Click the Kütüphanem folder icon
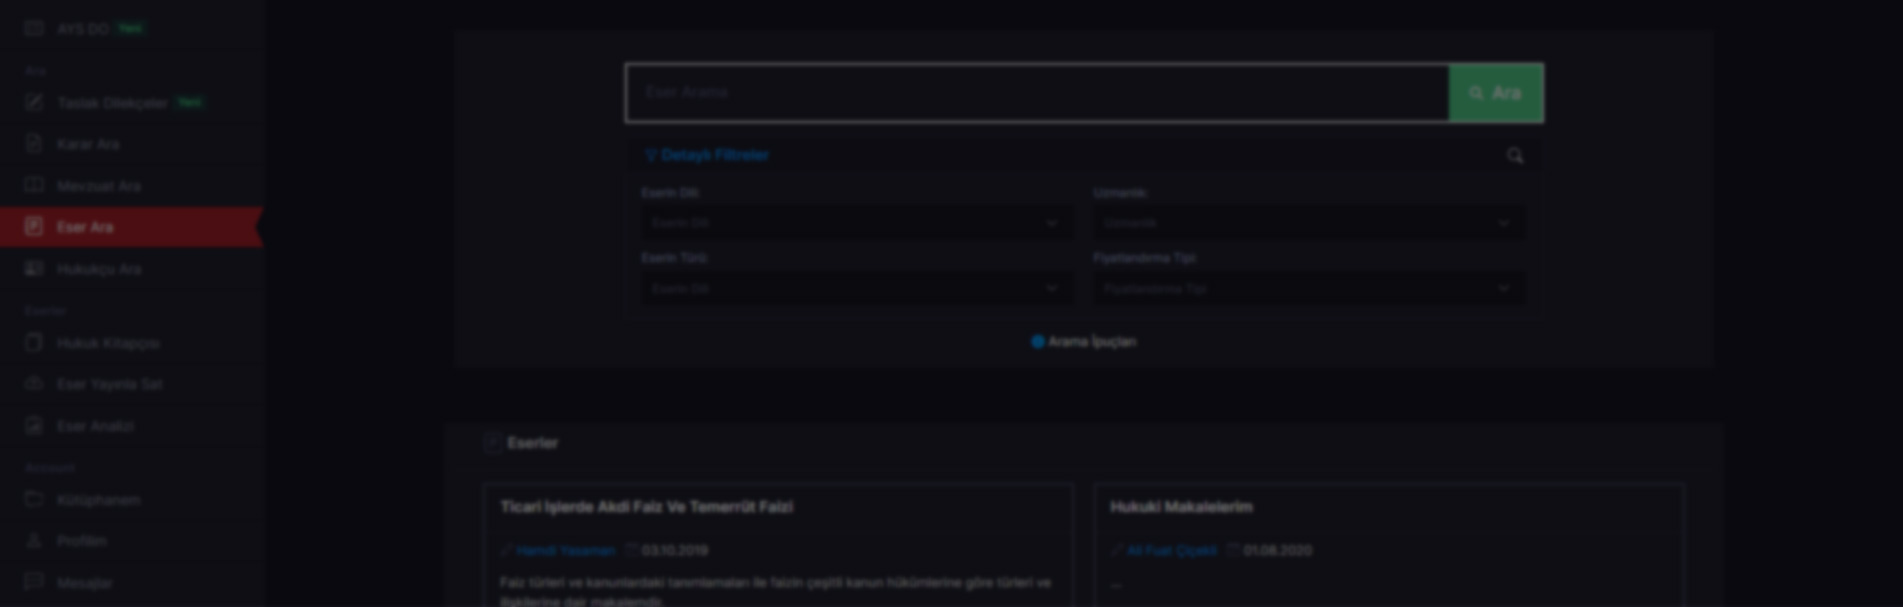1903x607 pixels. pos(34,498)
